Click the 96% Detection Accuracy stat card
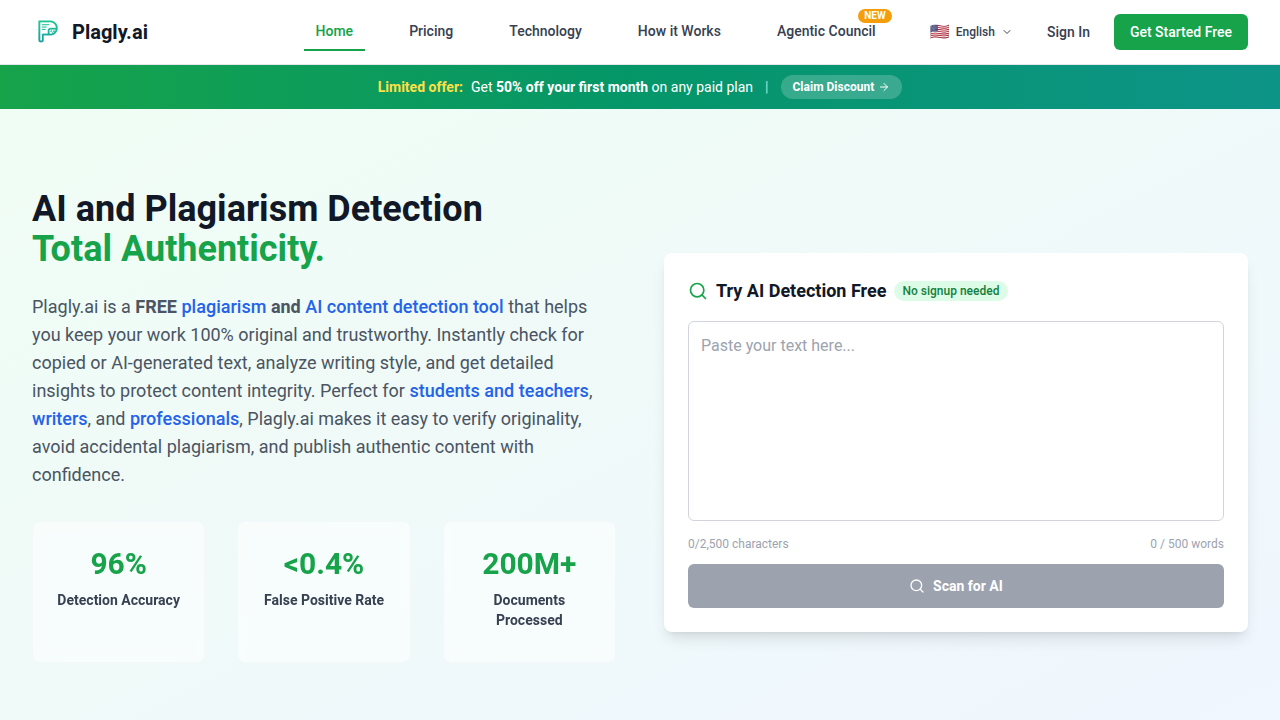The width and height of the screenshot is (1280, 720). tap(118, 592)
